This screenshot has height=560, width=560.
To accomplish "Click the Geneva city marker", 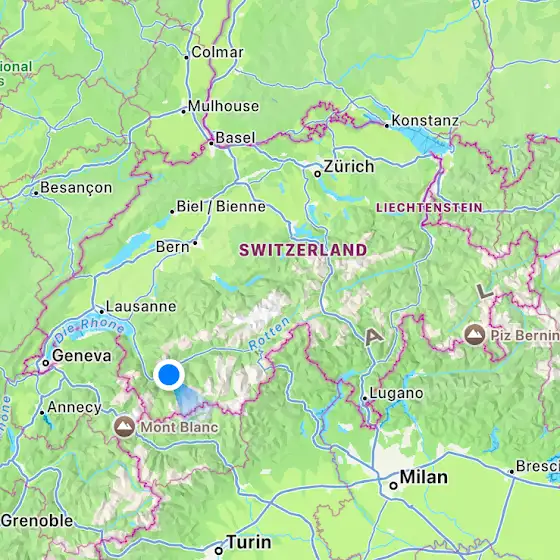I will (45, 363).
